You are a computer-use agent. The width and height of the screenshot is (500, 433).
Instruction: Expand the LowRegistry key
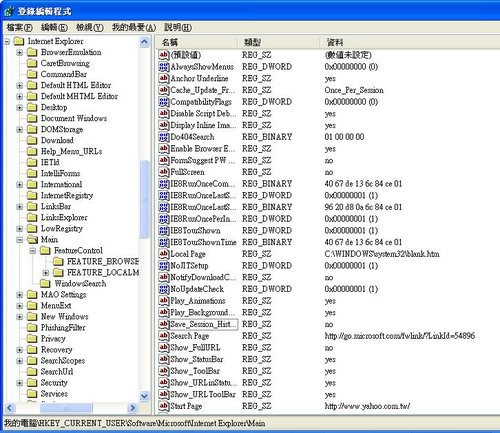click(x=20, y=229)
